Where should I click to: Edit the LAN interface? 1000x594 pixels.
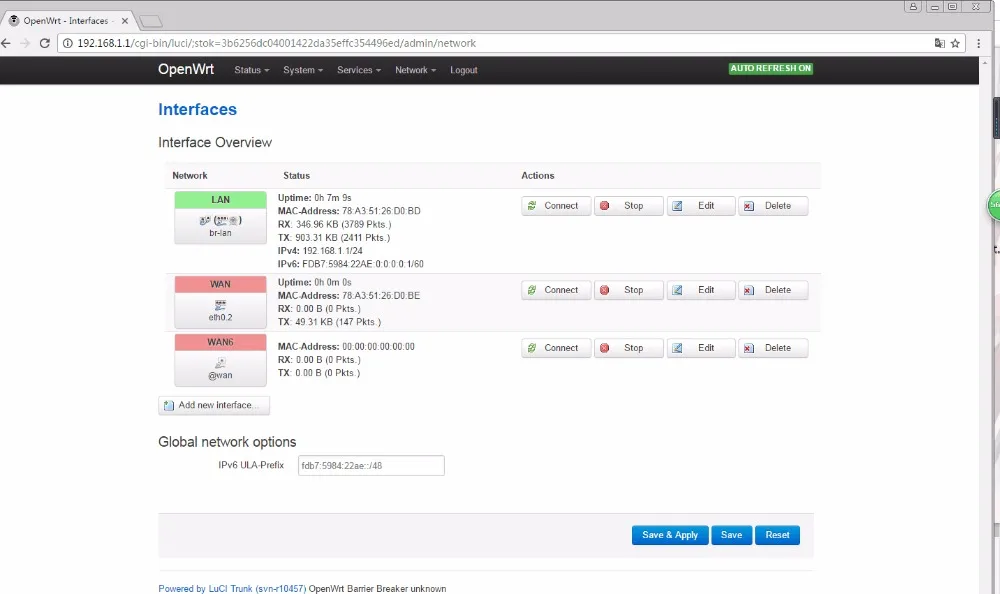(x=701, y=205)
